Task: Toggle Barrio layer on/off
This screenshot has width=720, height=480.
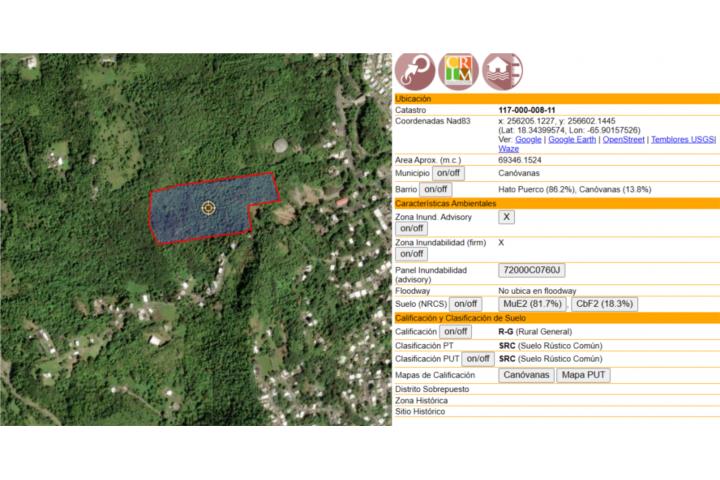Action: click(435, 189)
